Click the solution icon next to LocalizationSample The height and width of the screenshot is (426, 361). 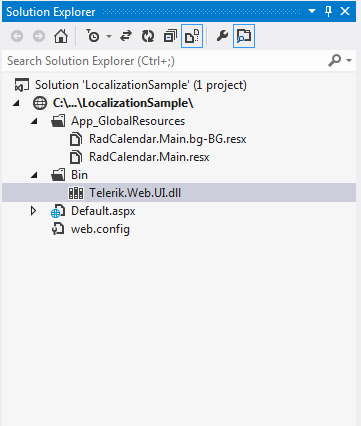(x=22, y=85)
